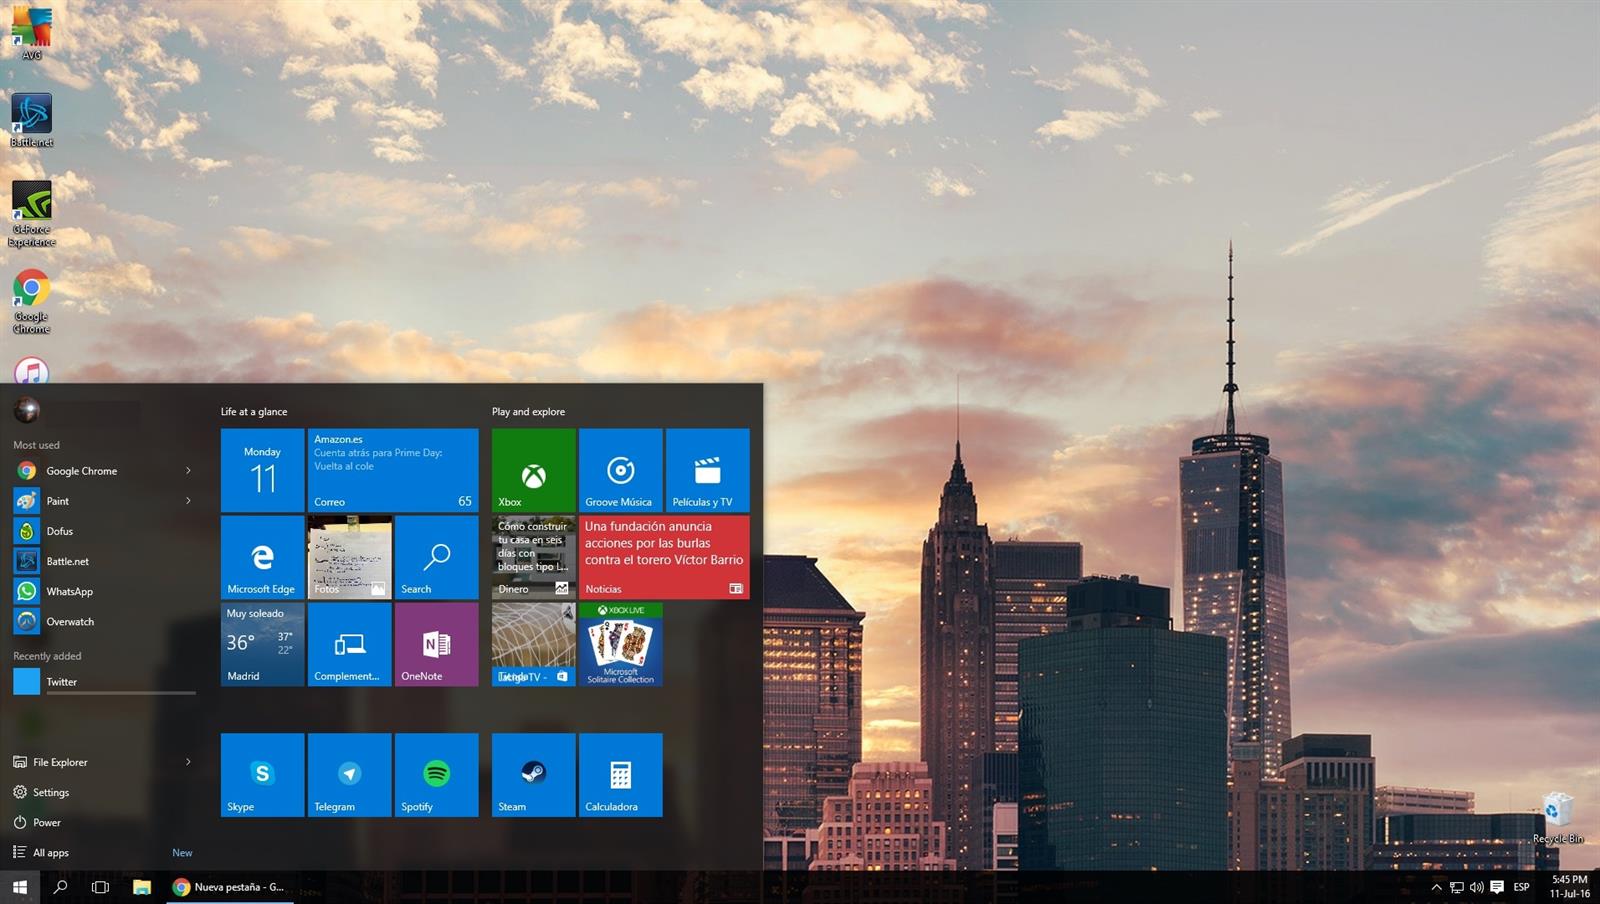This screenshot has height=904, width=1600.
Task: Launch Spotify from the Start tiles
Action: [x=436, y=775]
